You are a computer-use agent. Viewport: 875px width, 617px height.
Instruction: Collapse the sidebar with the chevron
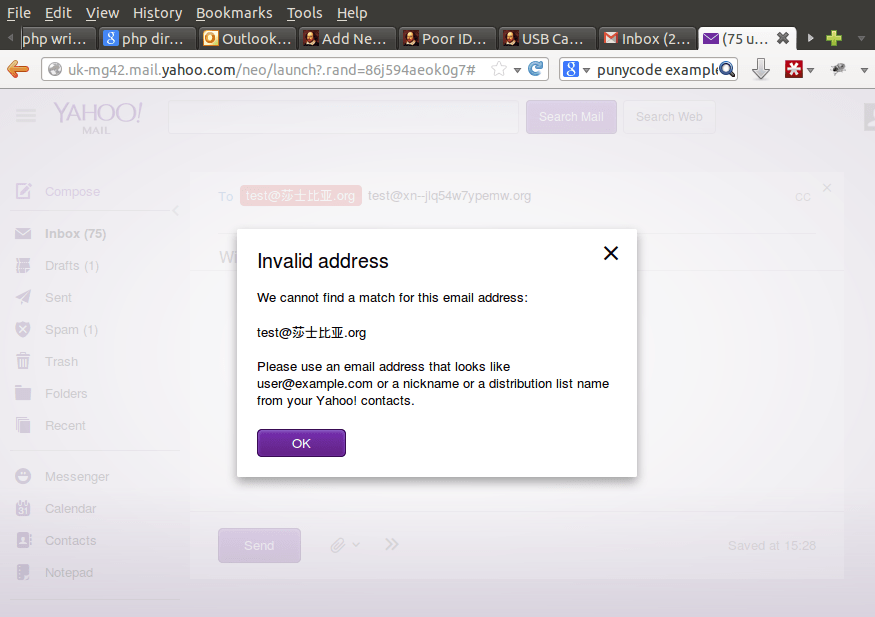[x=175, y=210]
